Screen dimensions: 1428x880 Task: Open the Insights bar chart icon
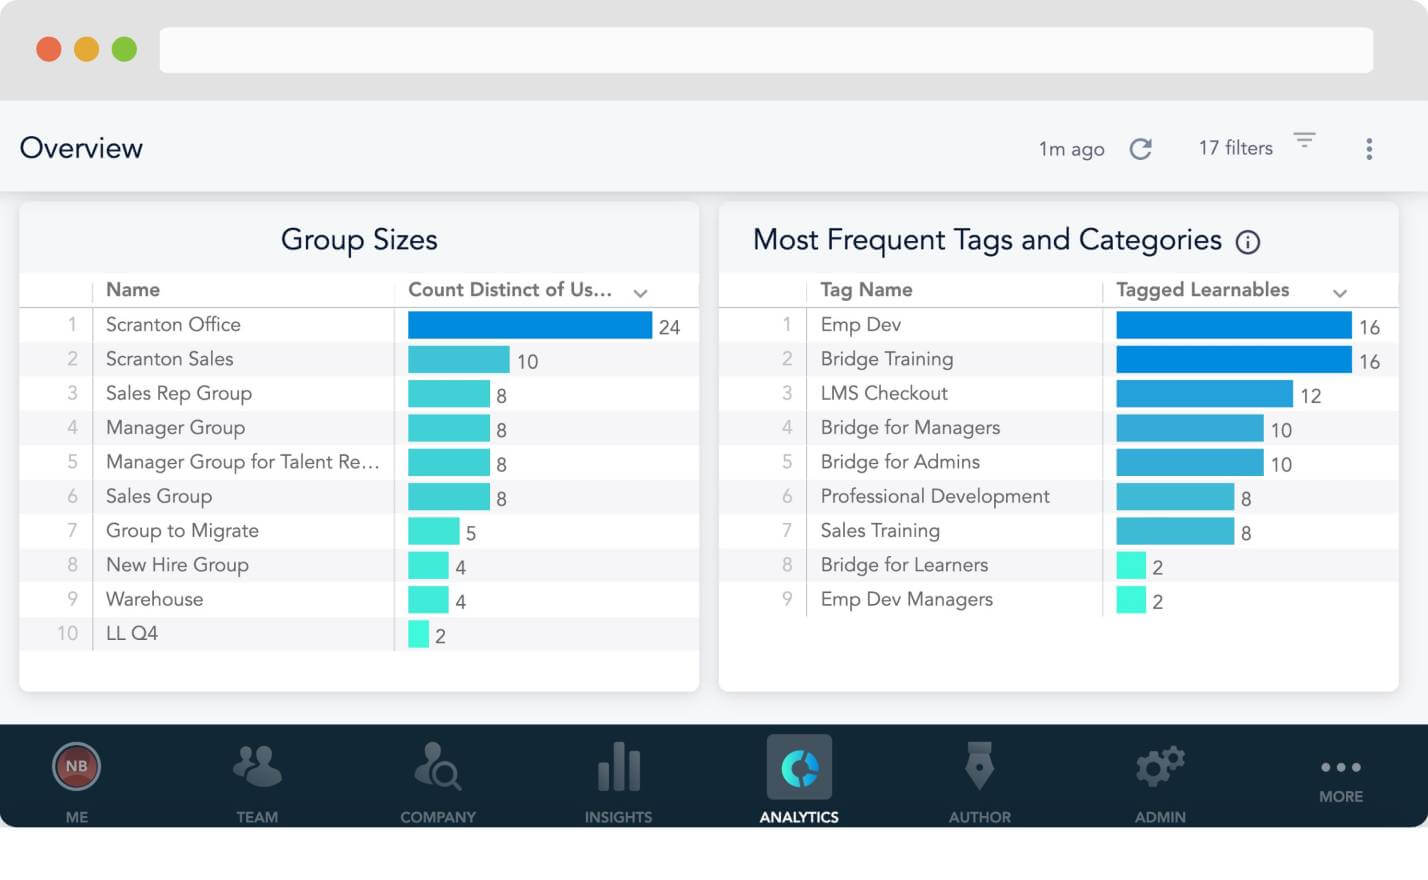618,767
